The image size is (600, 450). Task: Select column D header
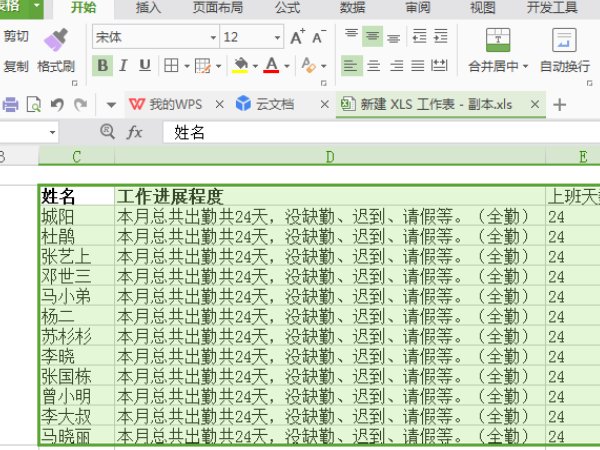(330, 157)
